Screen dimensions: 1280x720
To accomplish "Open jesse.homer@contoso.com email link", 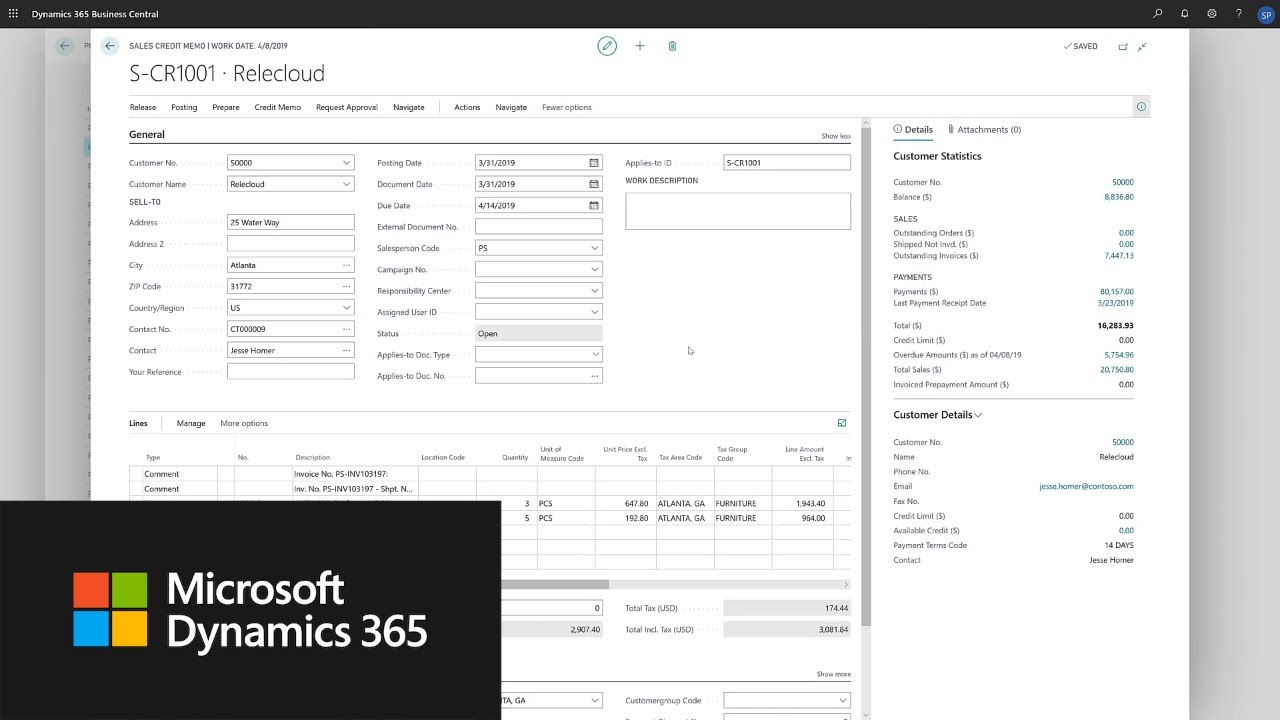I will (1086, 486).
